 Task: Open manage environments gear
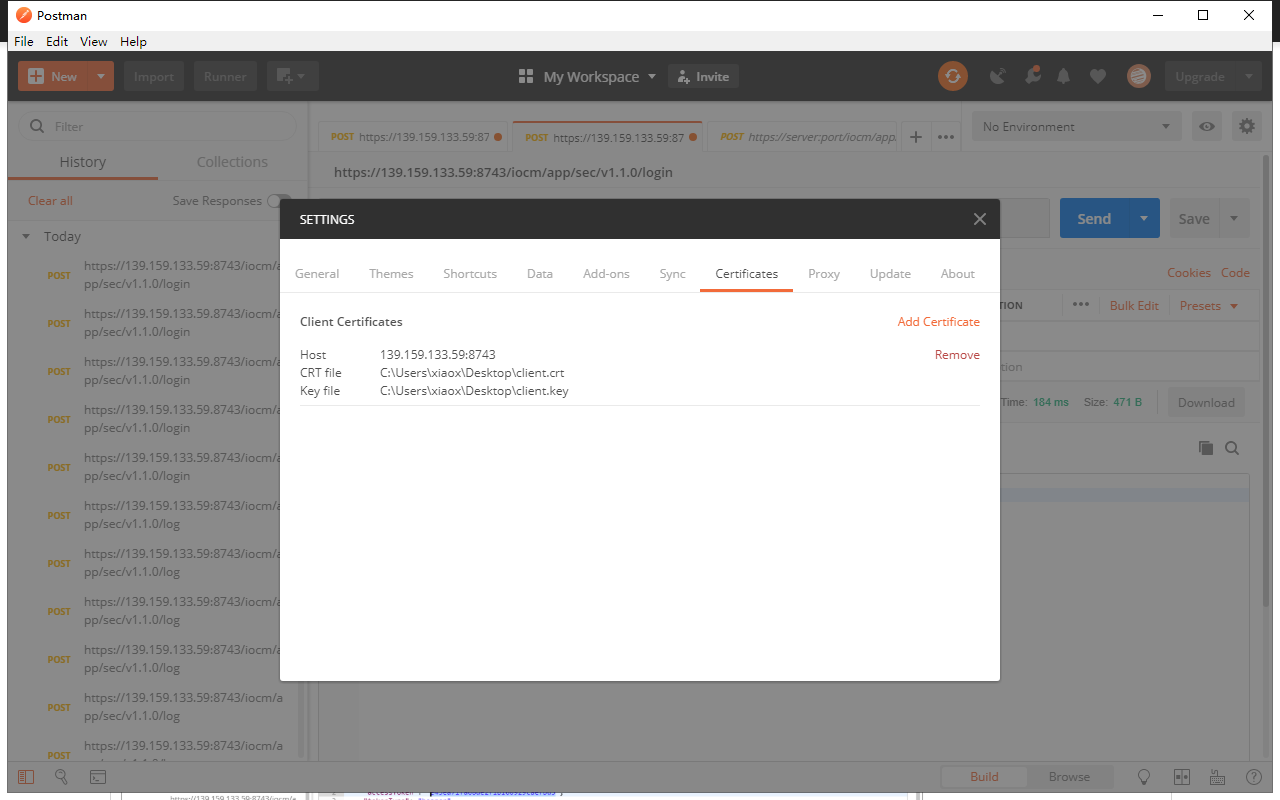1246,126
